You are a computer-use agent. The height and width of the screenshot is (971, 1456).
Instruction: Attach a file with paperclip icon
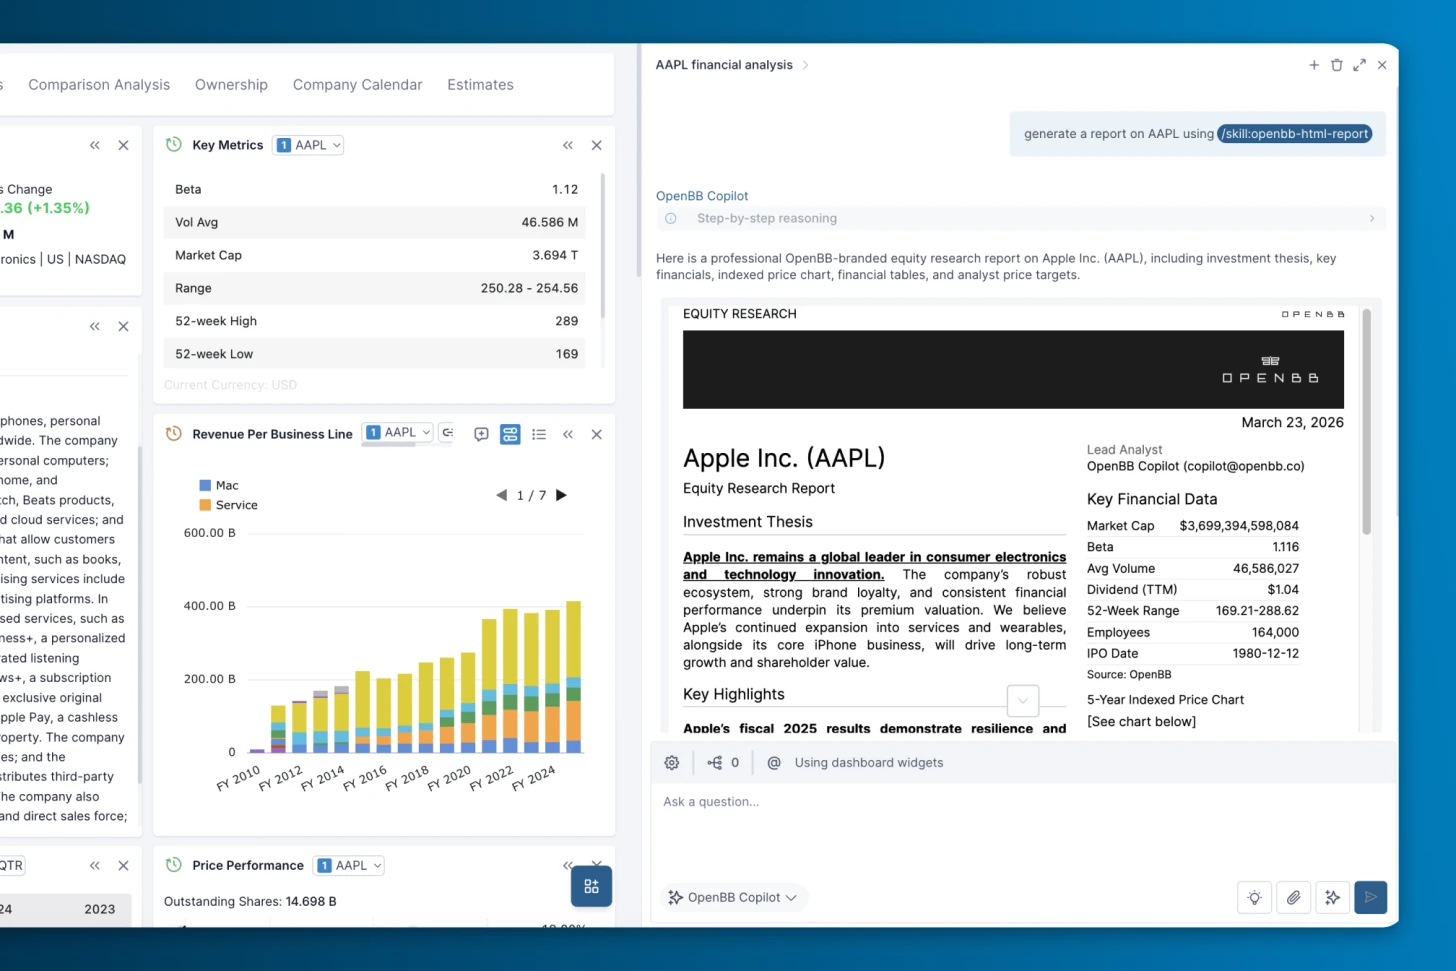(x=1293, y=898)
